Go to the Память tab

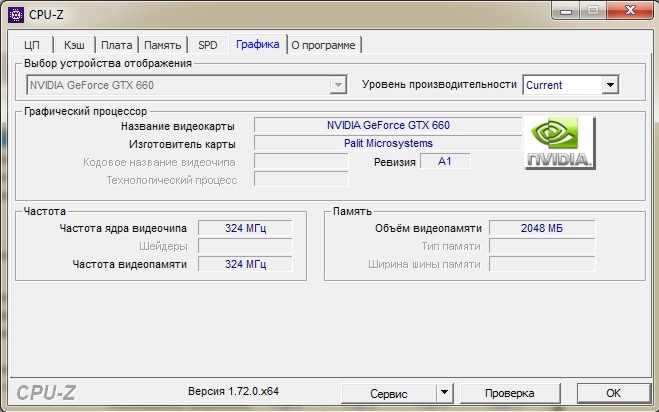(163, 45)
